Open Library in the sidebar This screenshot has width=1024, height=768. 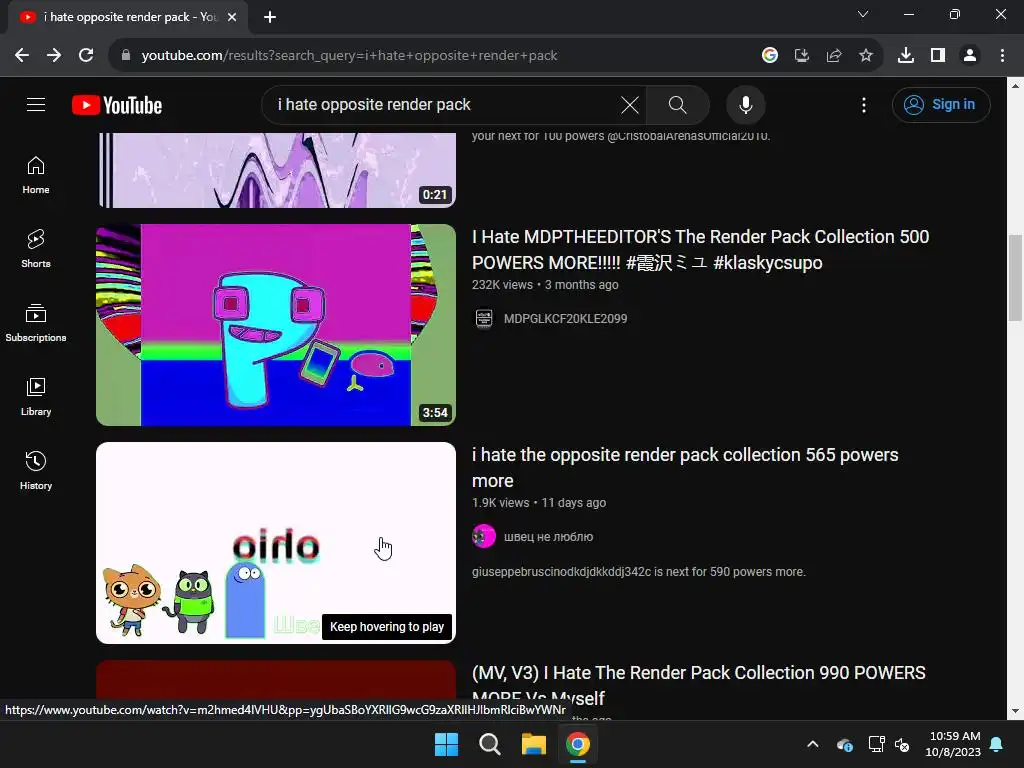click(36, 396)
